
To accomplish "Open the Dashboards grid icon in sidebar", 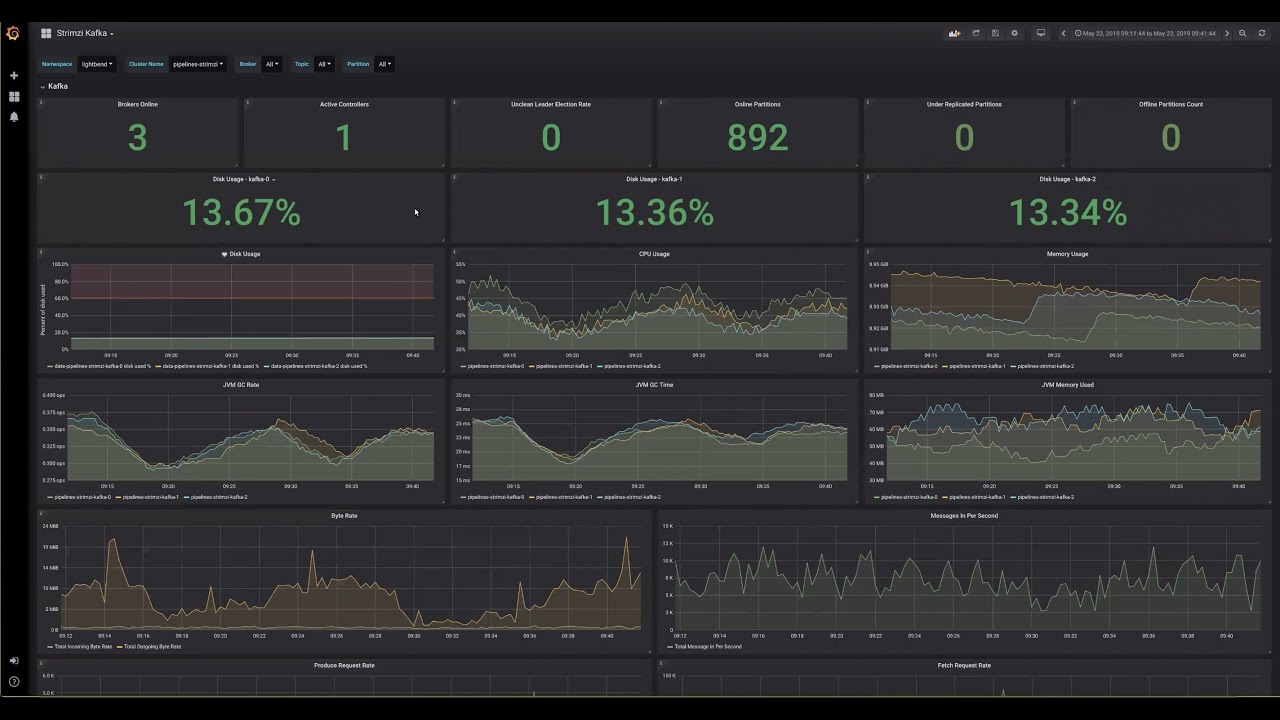I will coord(14,97).
